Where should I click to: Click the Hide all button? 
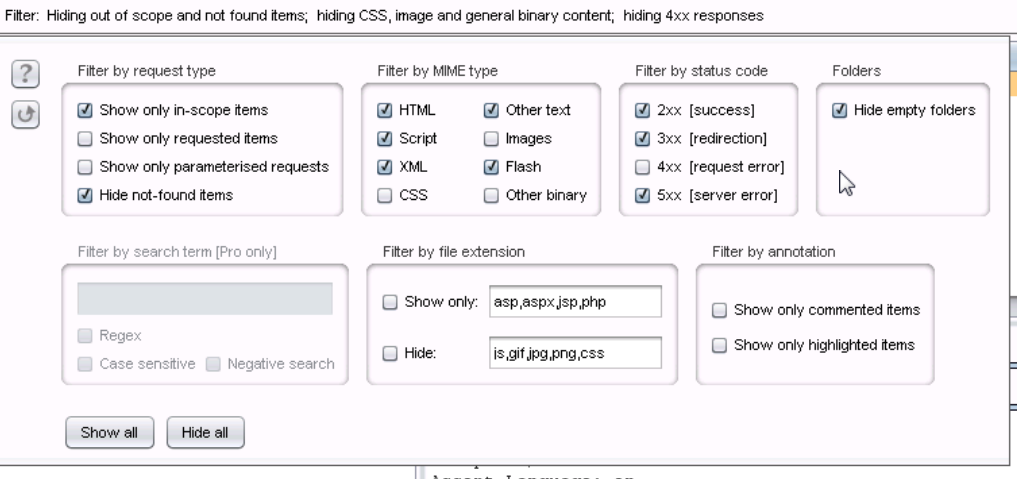coord(205,433)
